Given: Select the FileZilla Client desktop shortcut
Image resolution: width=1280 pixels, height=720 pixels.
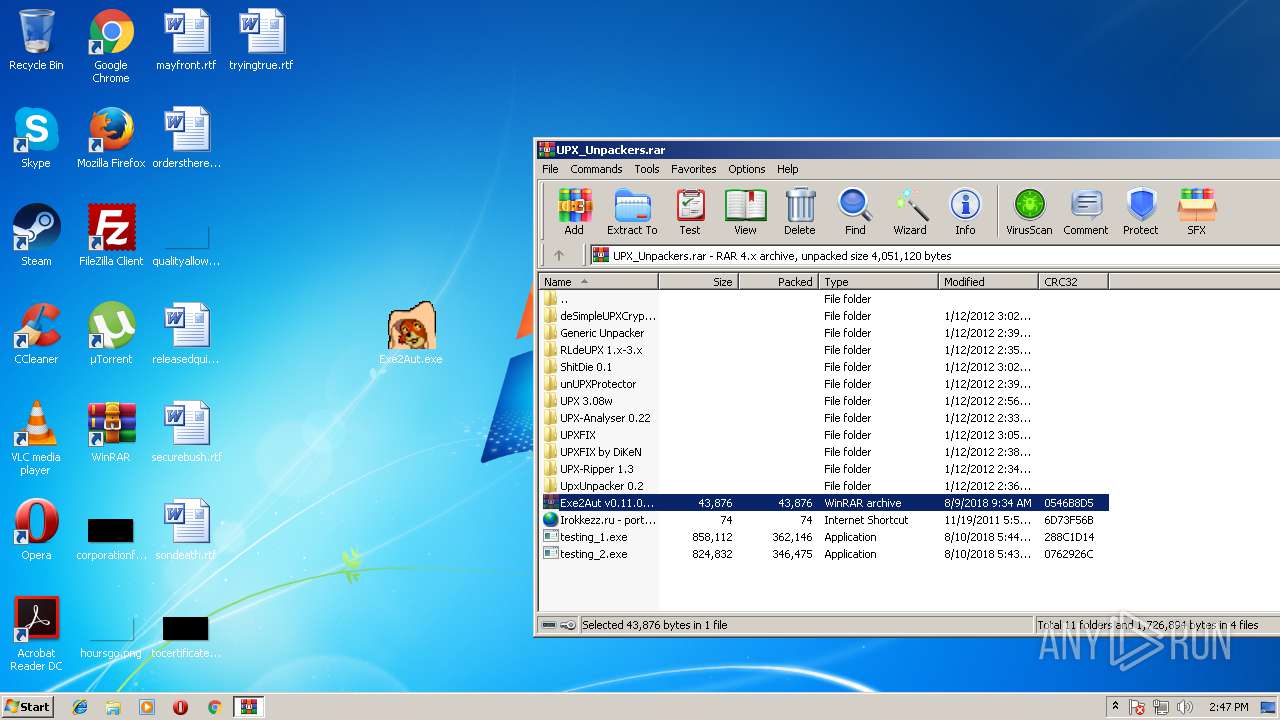Looking at the screenshot, I should [111, 236].
